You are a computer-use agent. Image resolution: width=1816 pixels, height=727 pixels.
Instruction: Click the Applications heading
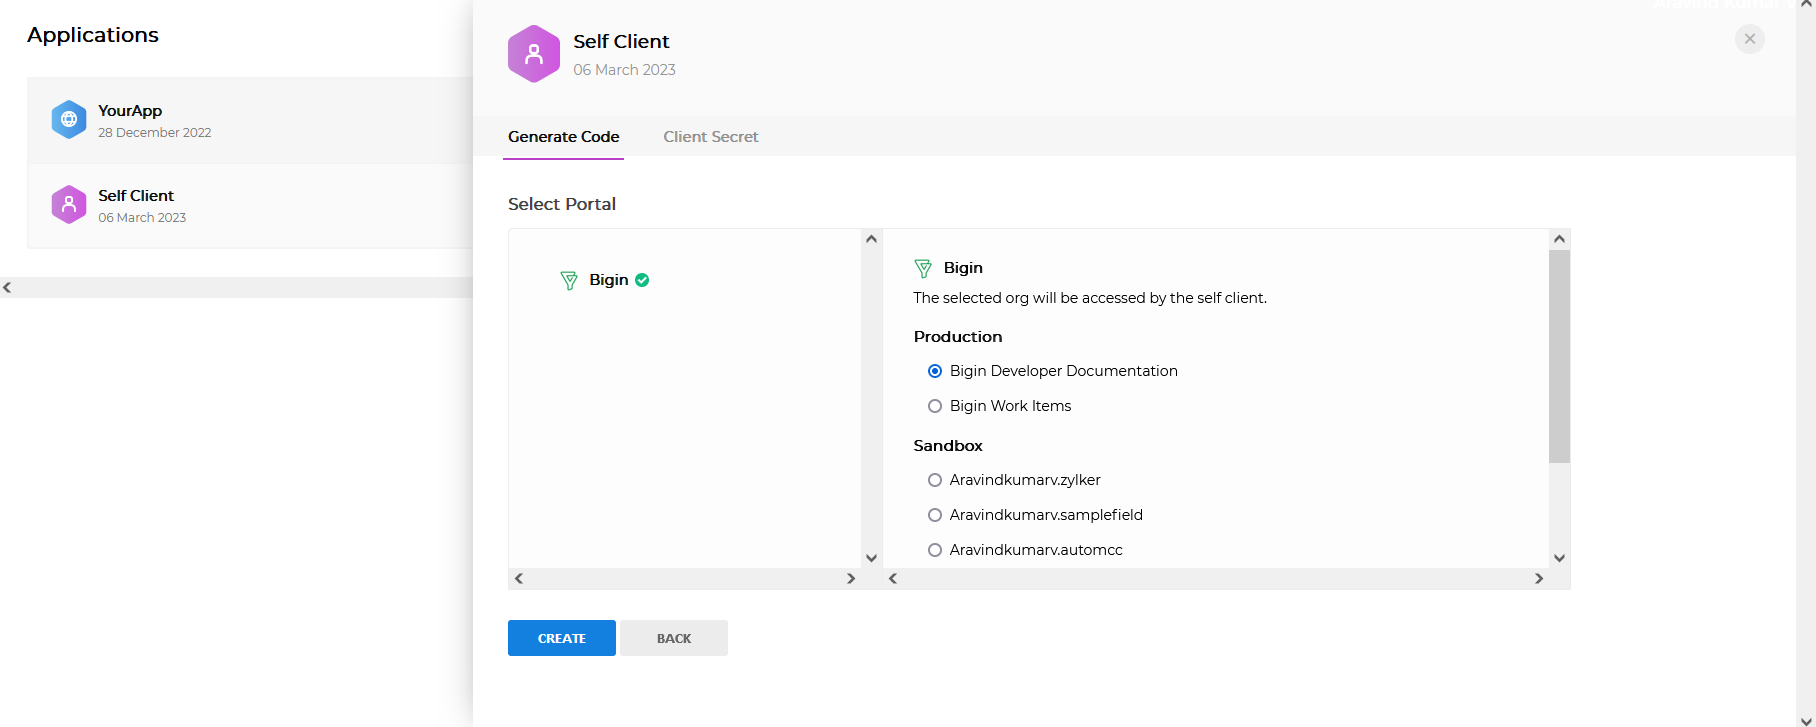pos(93,35)
